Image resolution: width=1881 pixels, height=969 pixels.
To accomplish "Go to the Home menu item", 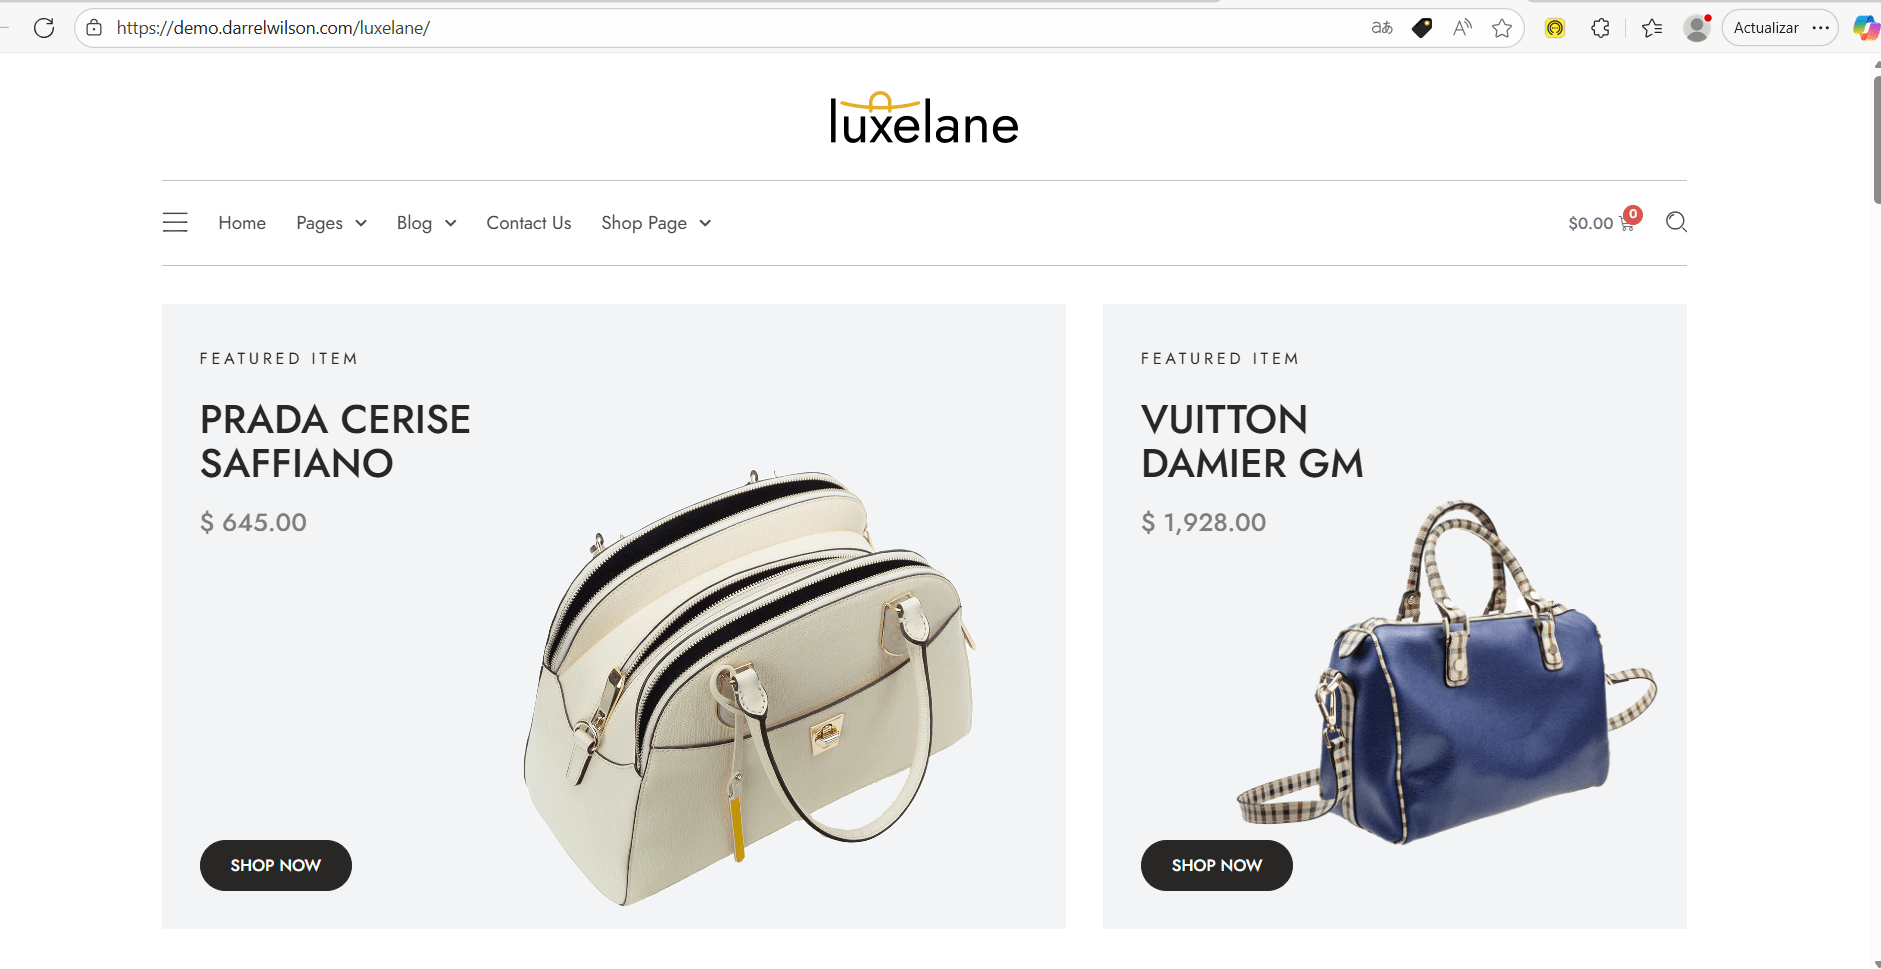I will (x=242, y=223).
